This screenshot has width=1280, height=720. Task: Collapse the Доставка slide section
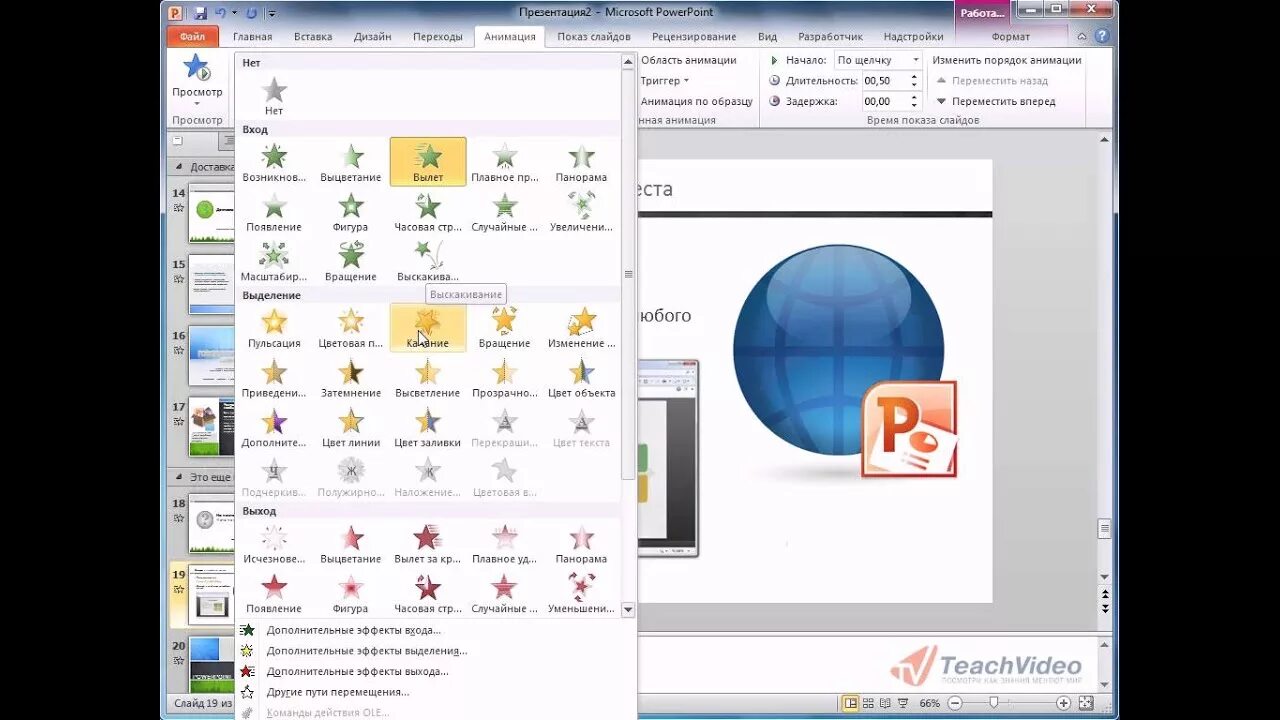click(x=179, y=167)
